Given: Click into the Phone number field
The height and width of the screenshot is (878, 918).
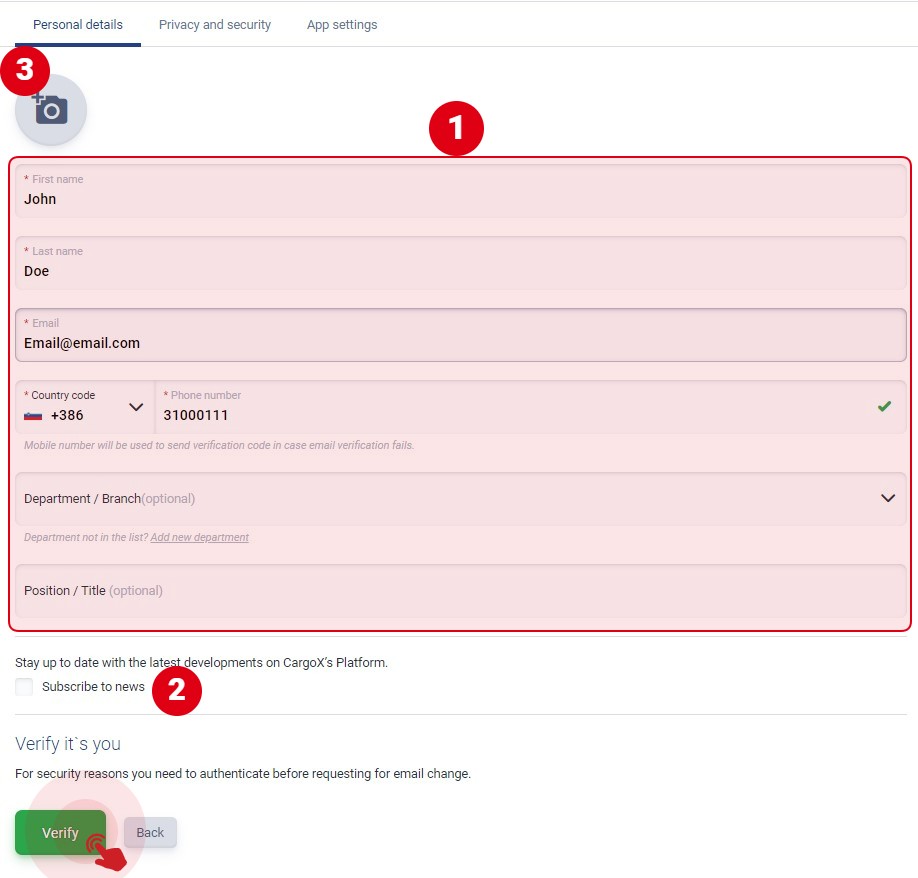Looking at the screenshot, I should pyautogui.click(x=530, y=407).
